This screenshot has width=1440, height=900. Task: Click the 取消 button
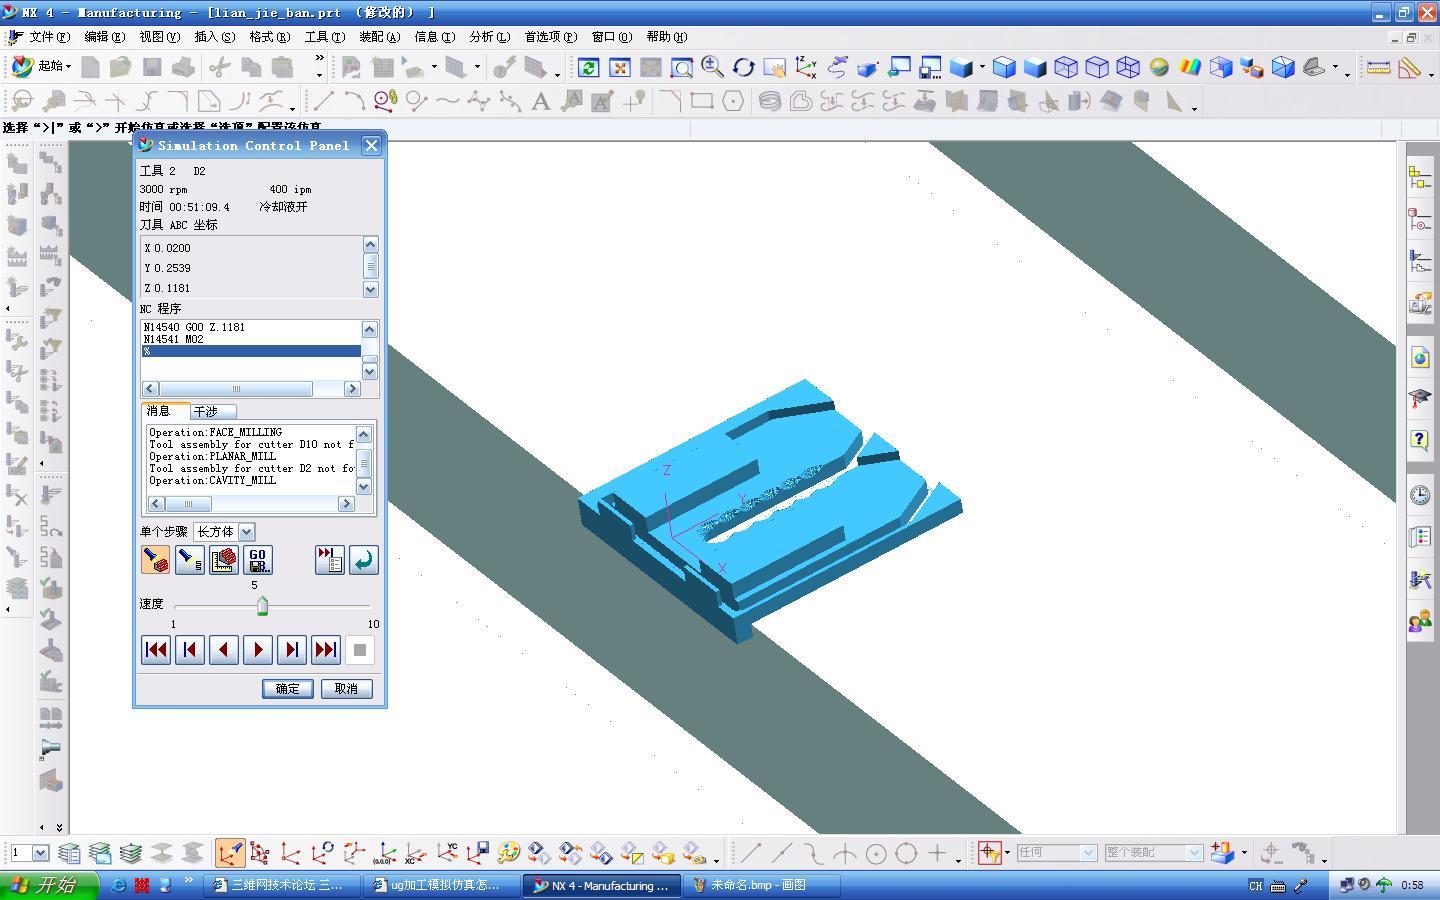click(x=346, y=689)
